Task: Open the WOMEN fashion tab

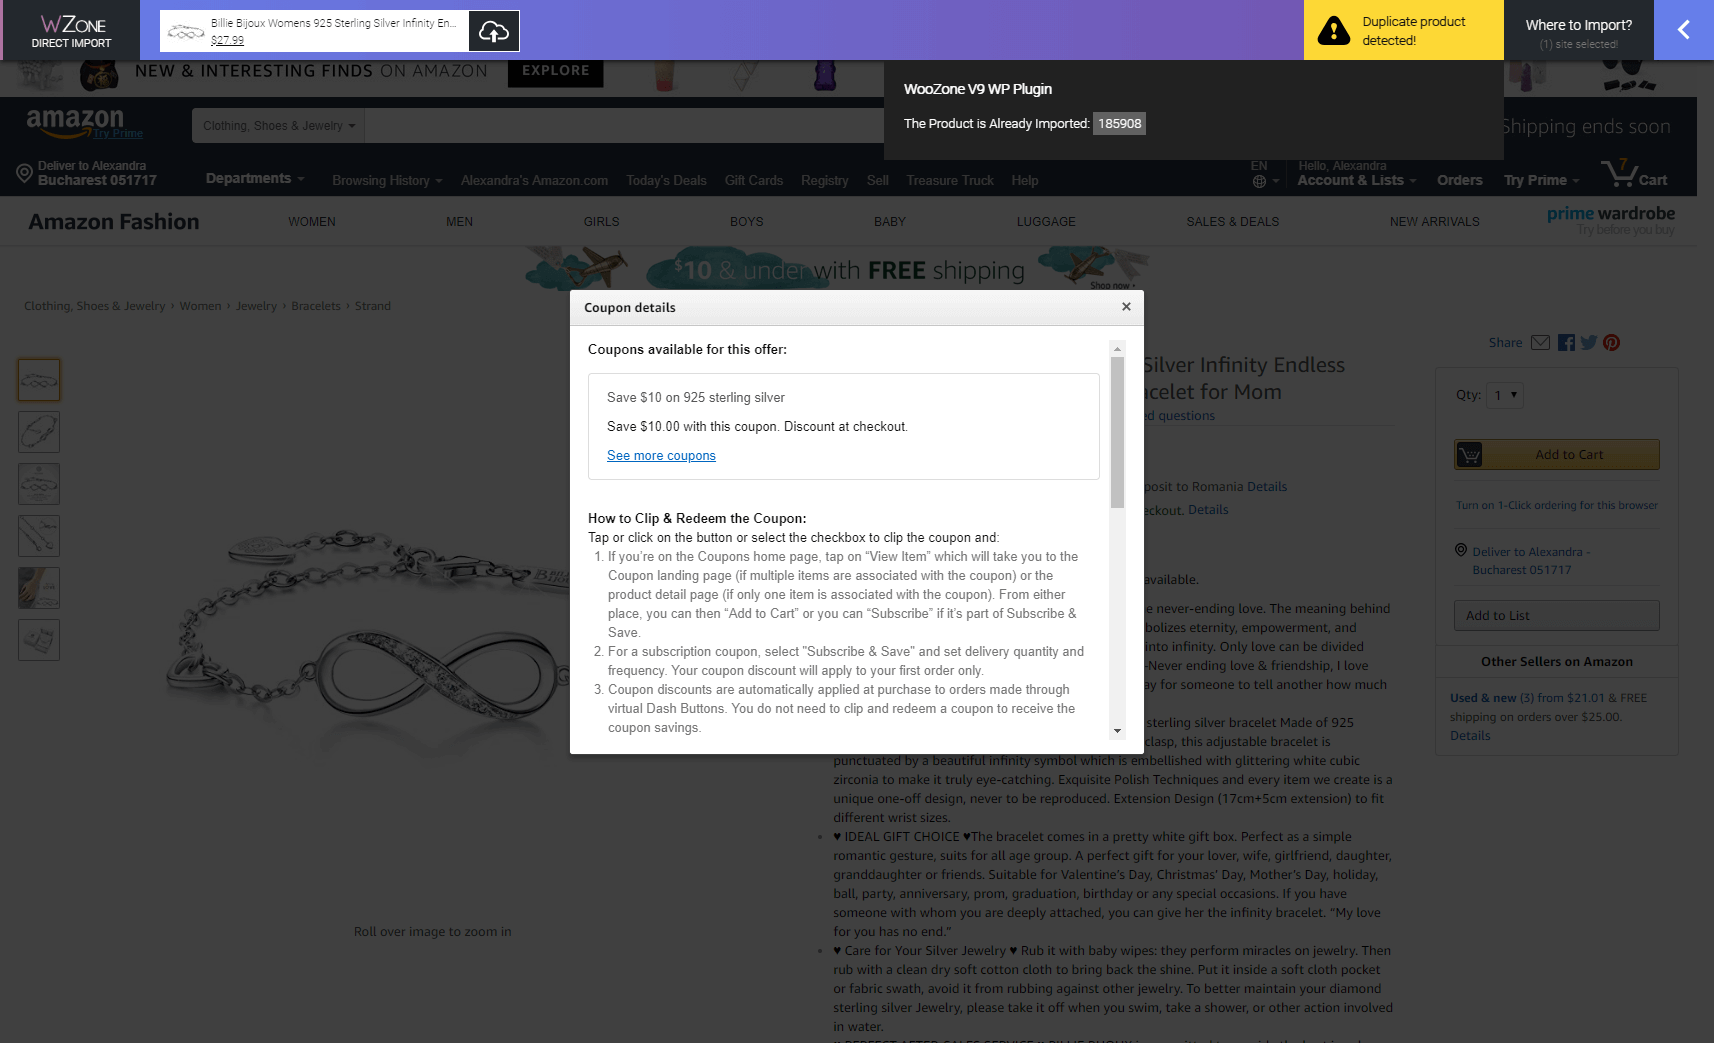Action: [x=312, y=222]
